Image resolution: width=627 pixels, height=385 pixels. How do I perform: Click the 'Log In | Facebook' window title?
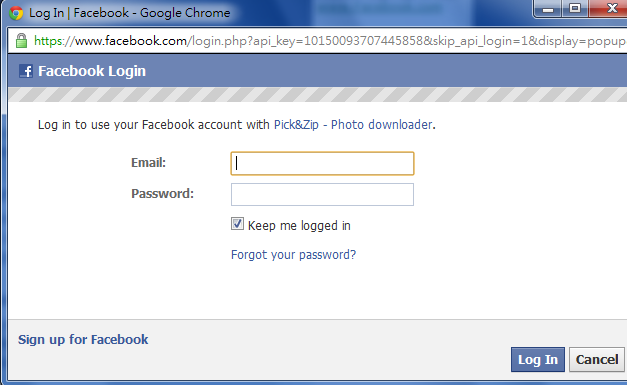coord(79,13)
